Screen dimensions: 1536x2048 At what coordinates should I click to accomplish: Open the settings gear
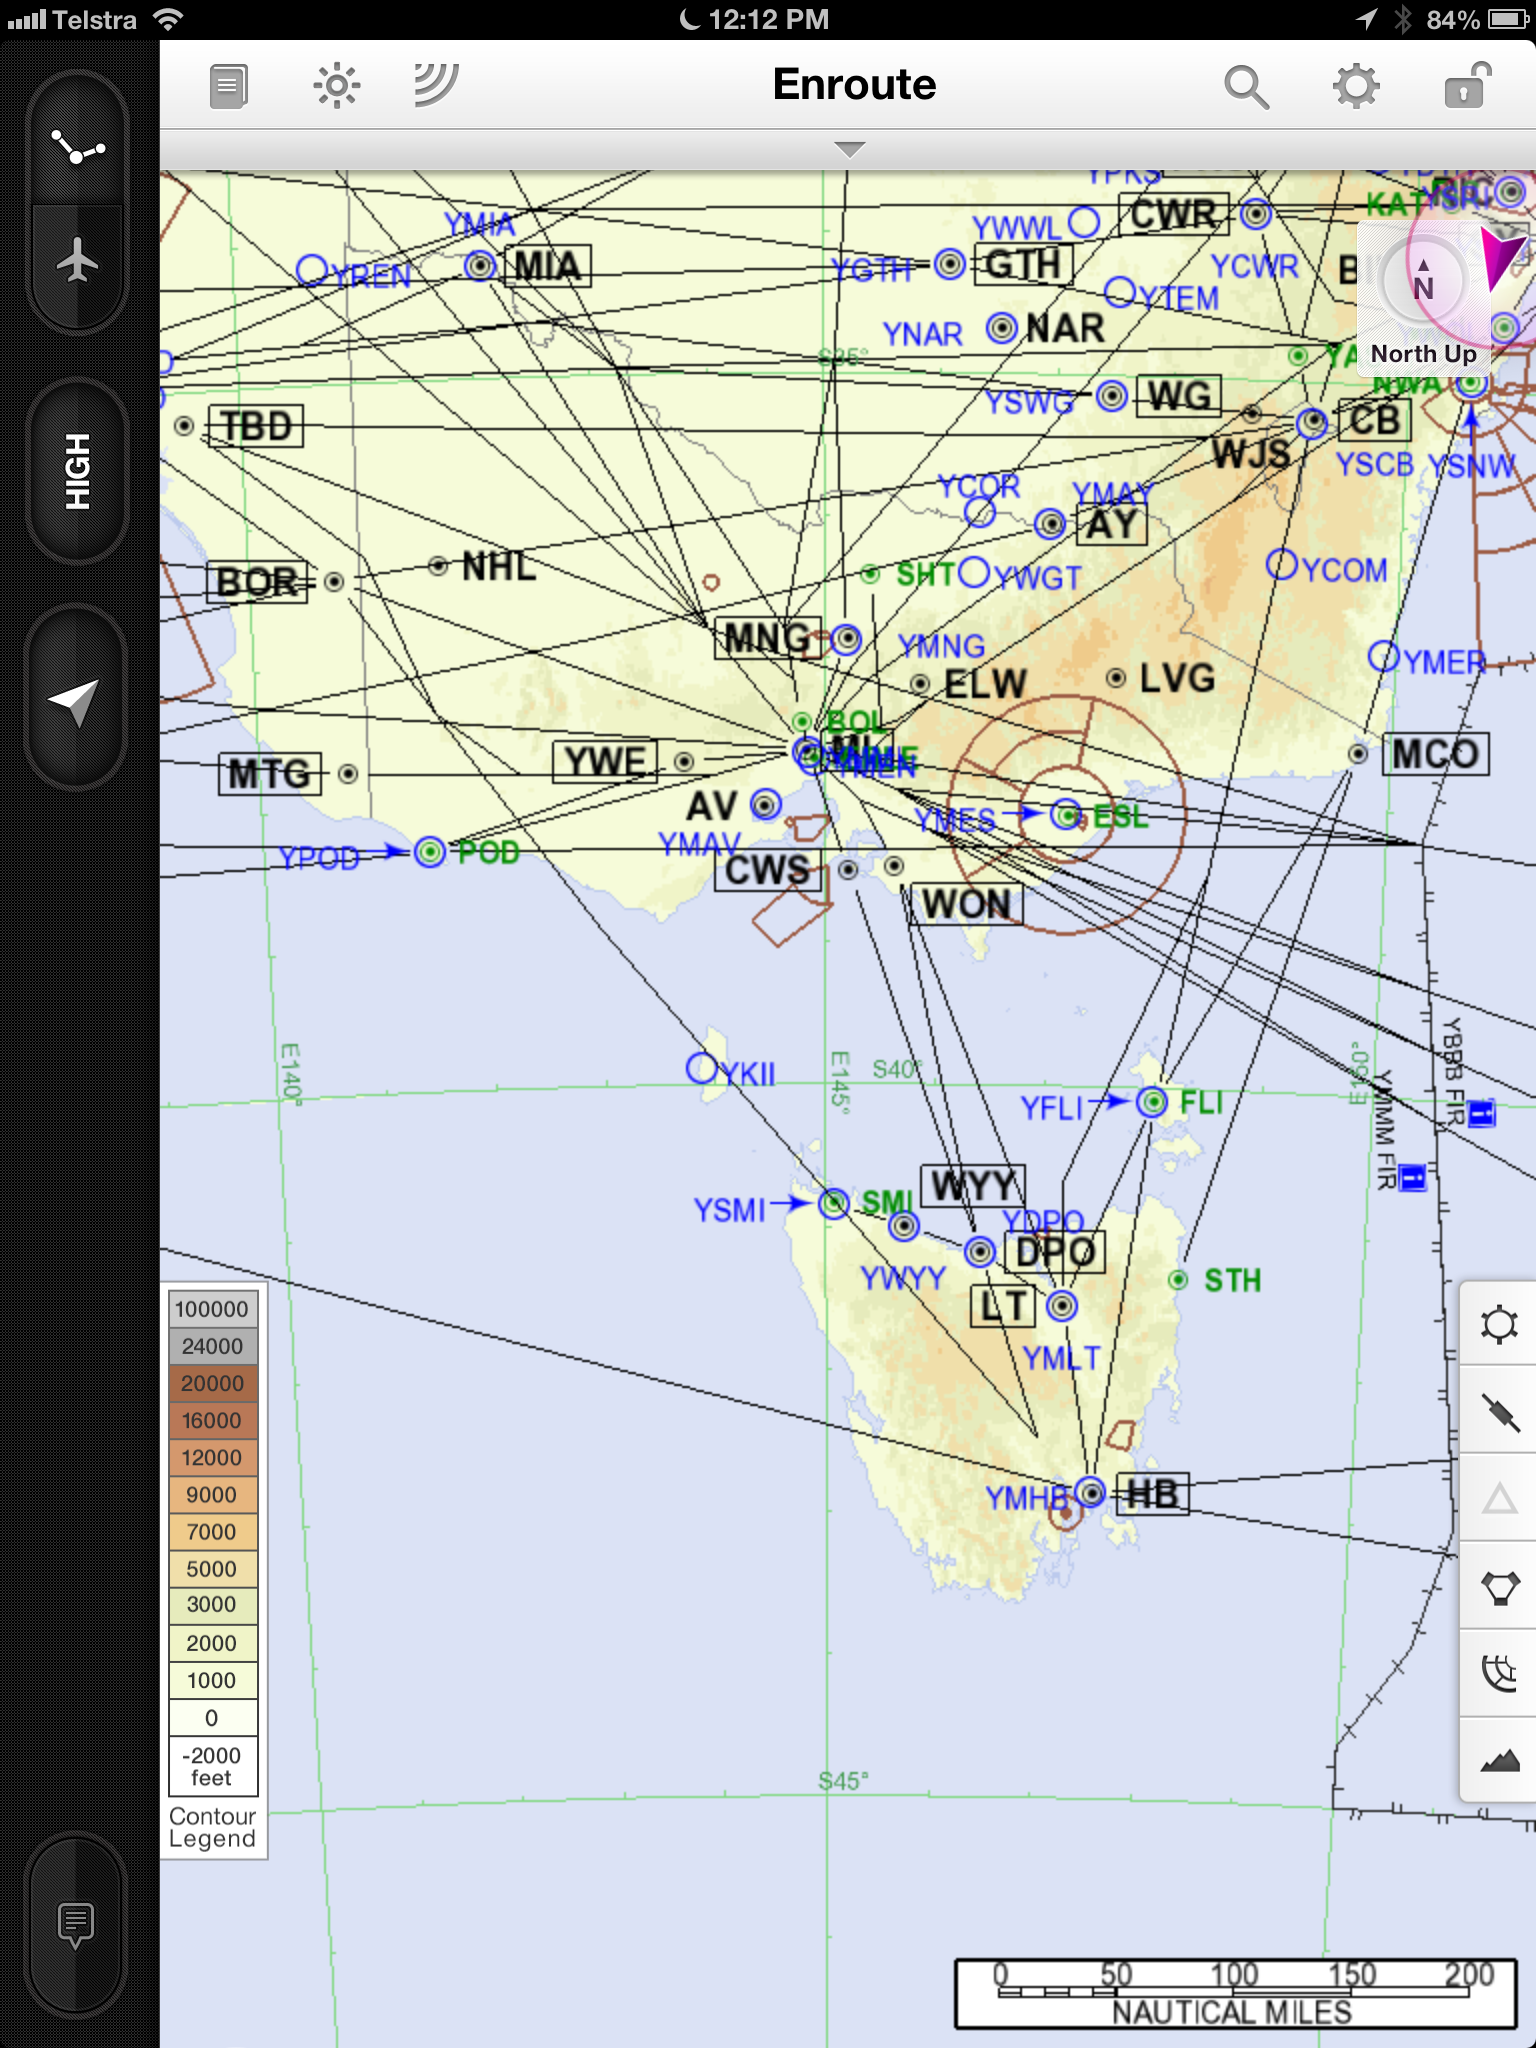click(1356, 87)
